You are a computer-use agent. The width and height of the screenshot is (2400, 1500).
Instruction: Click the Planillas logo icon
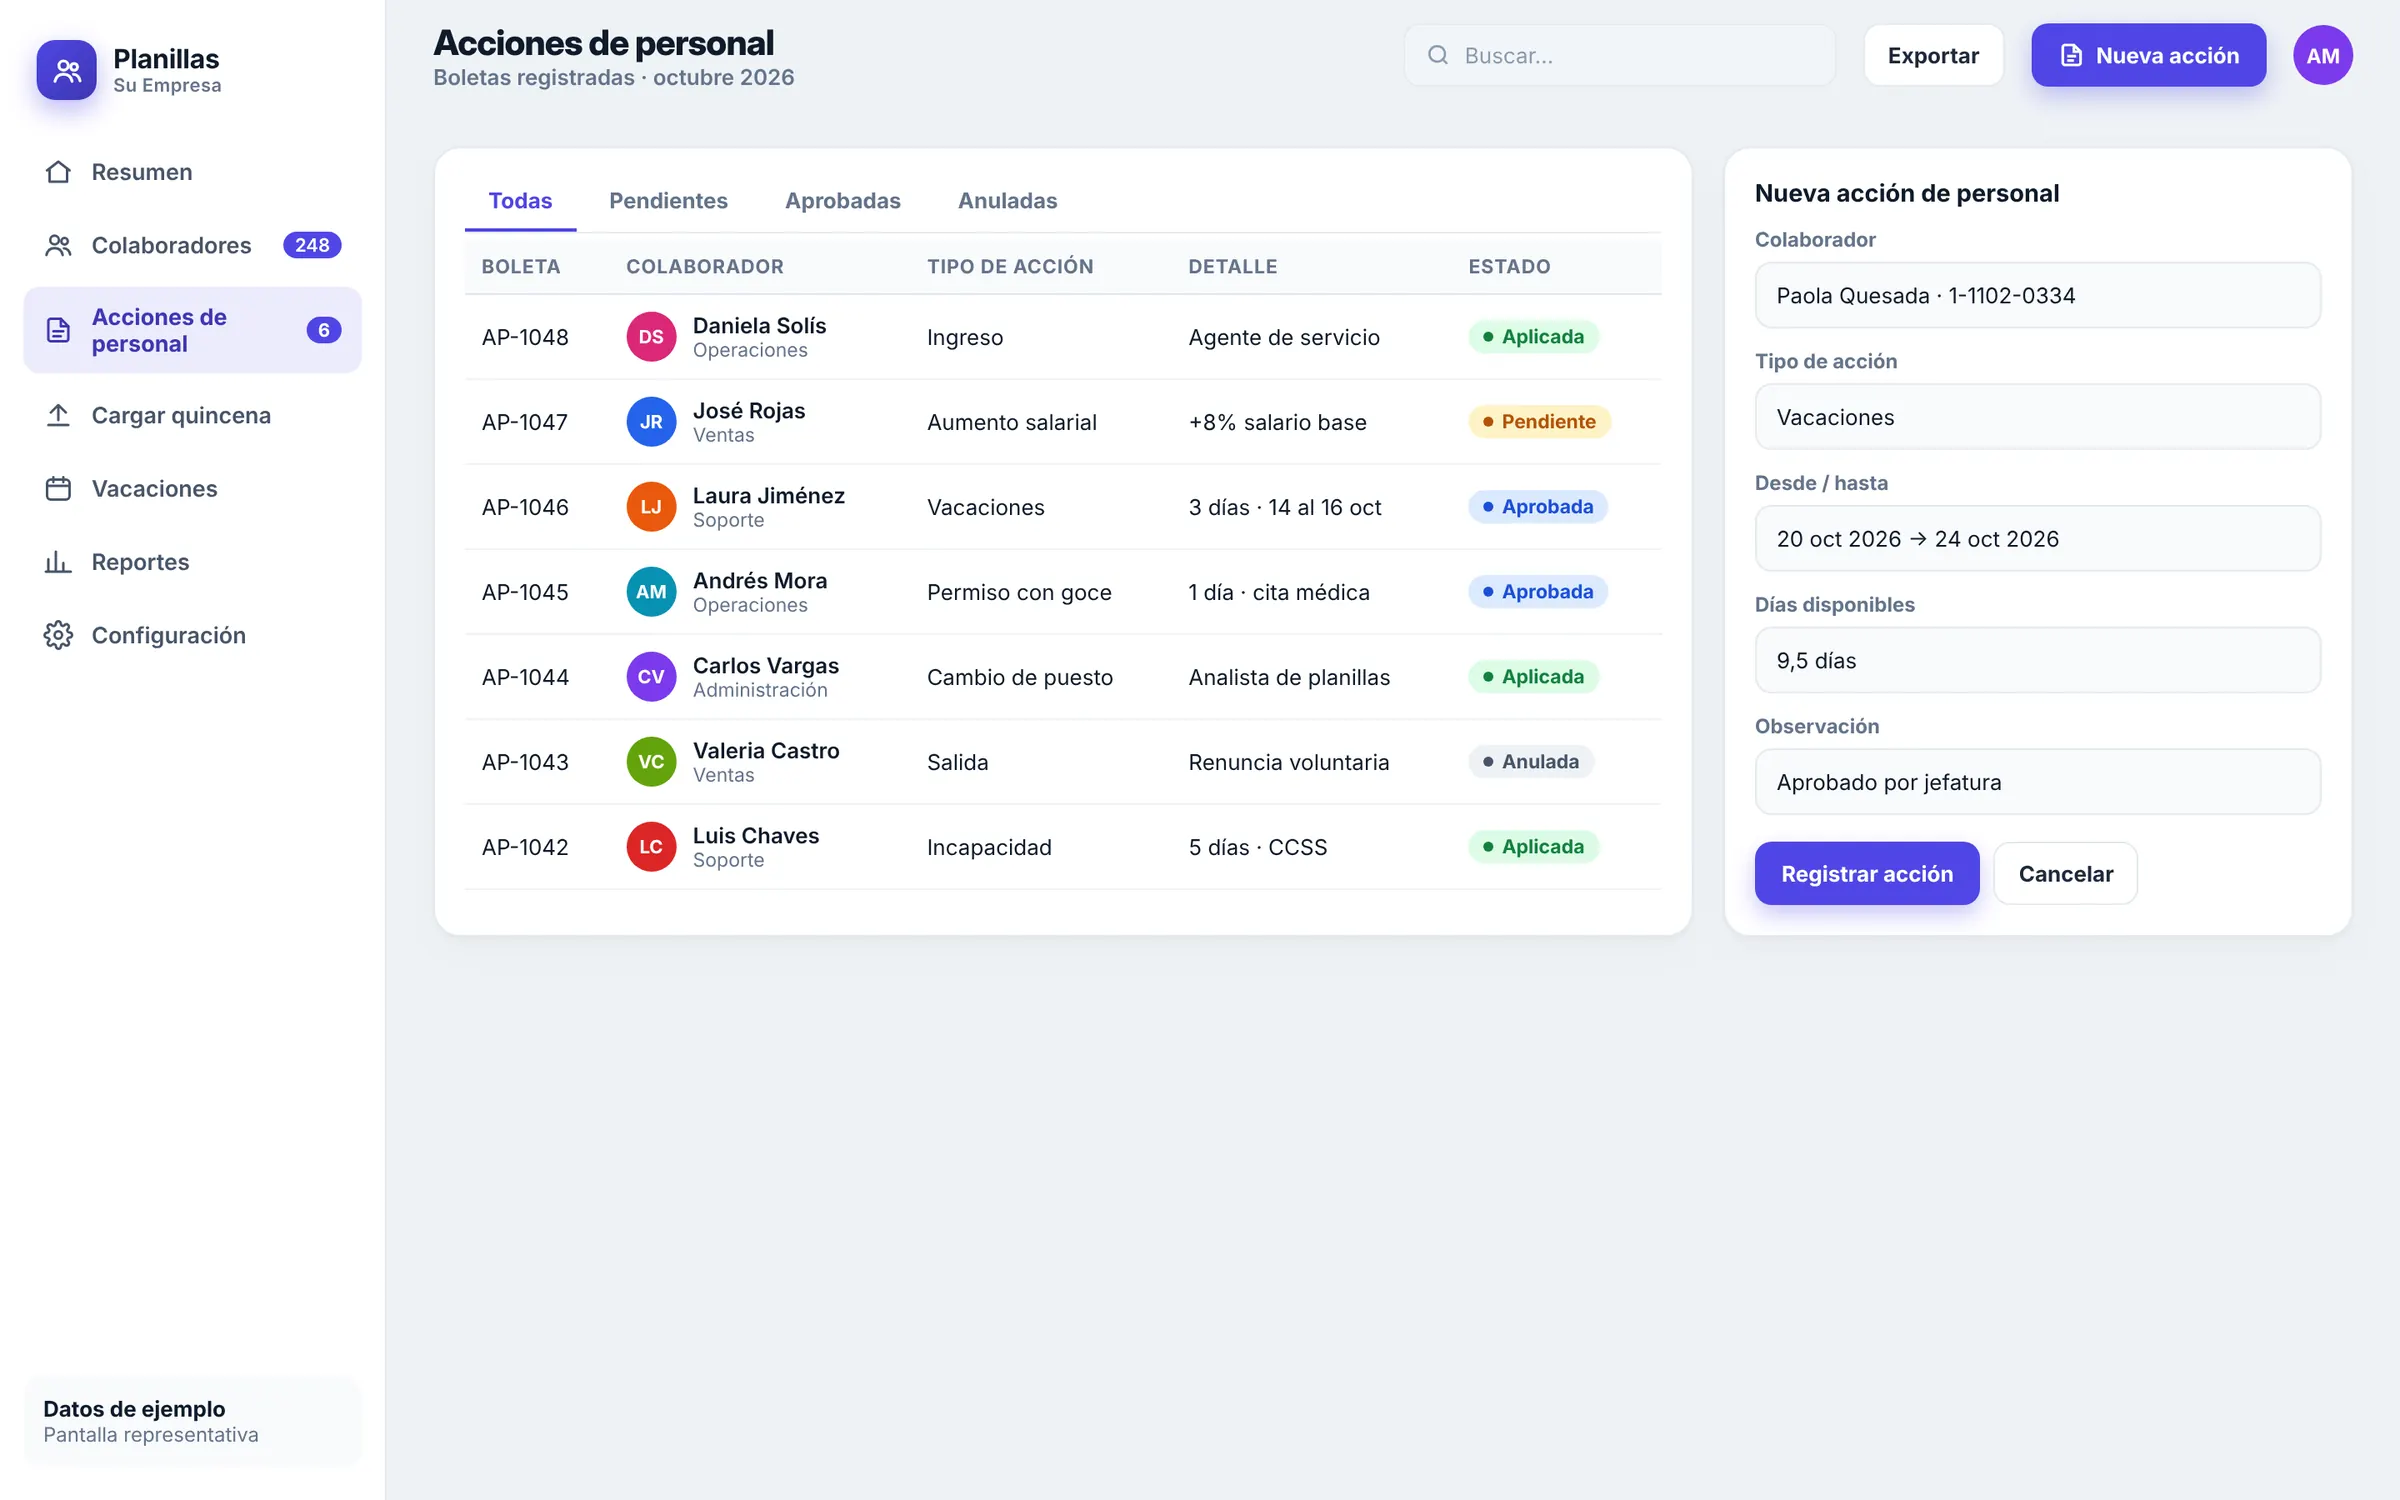tap(66, 70)
